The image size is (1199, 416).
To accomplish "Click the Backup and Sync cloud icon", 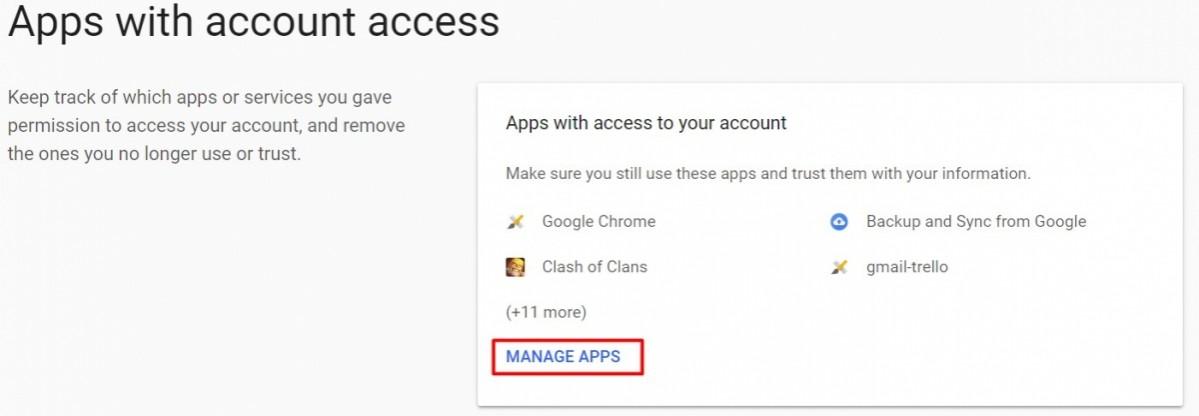I will click(839, 222).
